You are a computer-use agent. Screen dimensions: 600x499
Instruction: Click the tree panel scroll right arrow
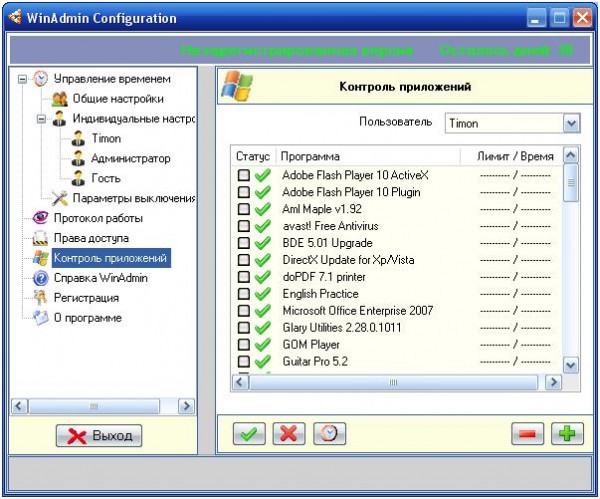coord(186,406)
